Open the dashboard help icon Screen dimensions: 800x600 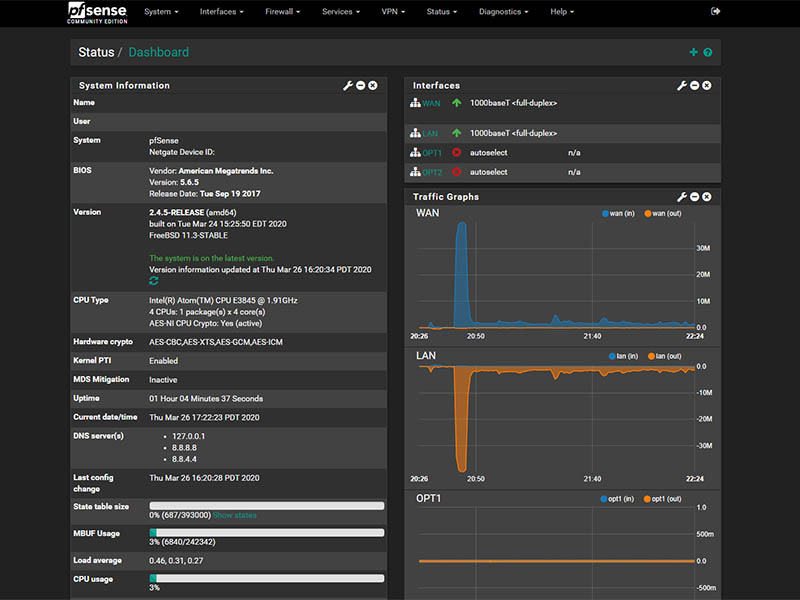click(708, 52)
